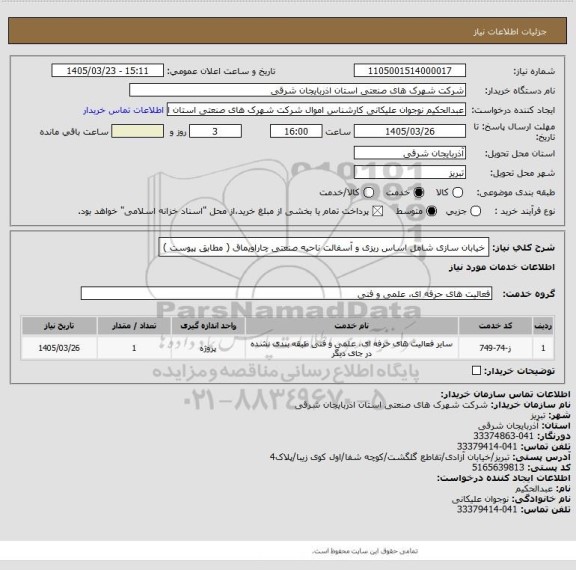Click the buyer organization name field

[298, 90]
